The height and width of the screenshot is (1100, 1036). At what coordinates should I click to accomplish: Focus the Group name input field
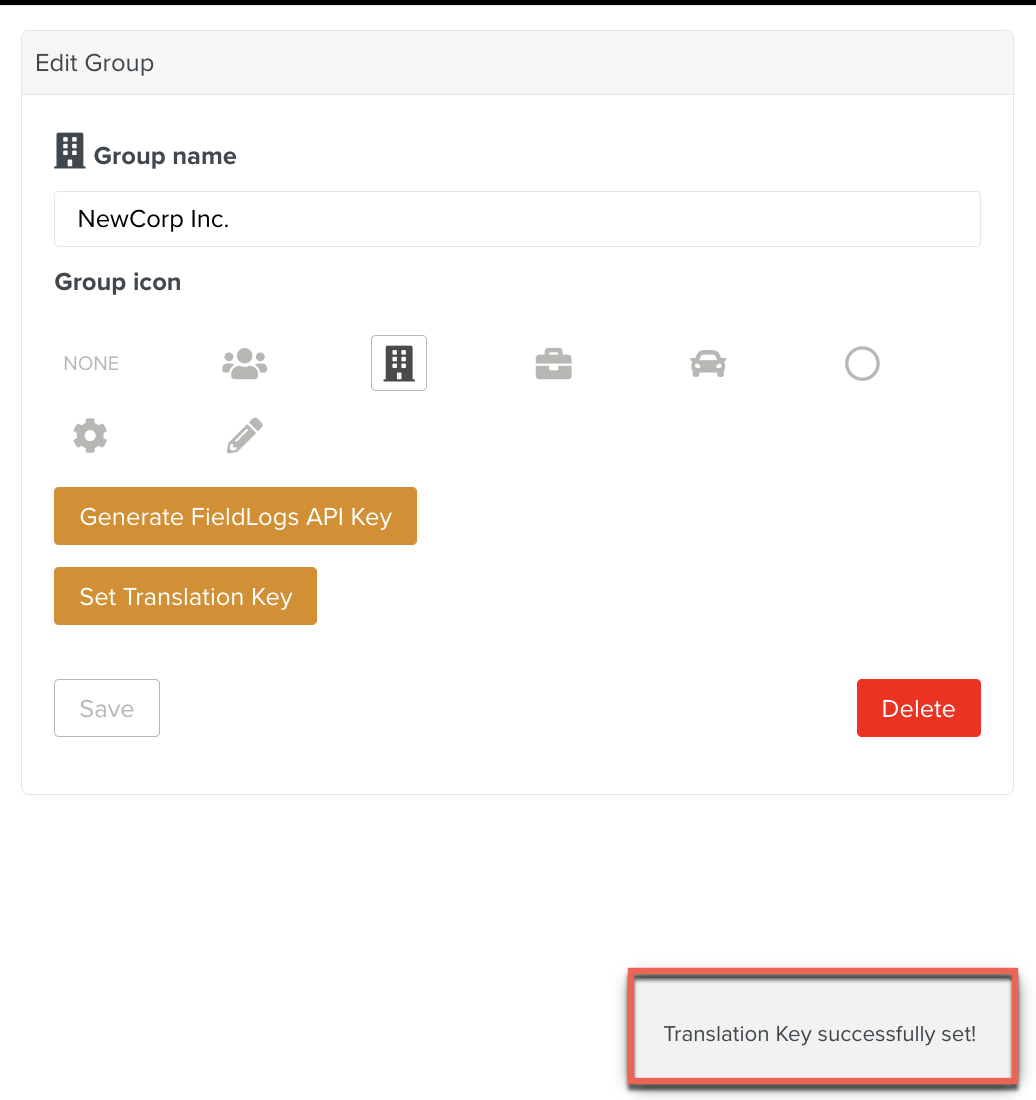(517, 219)
